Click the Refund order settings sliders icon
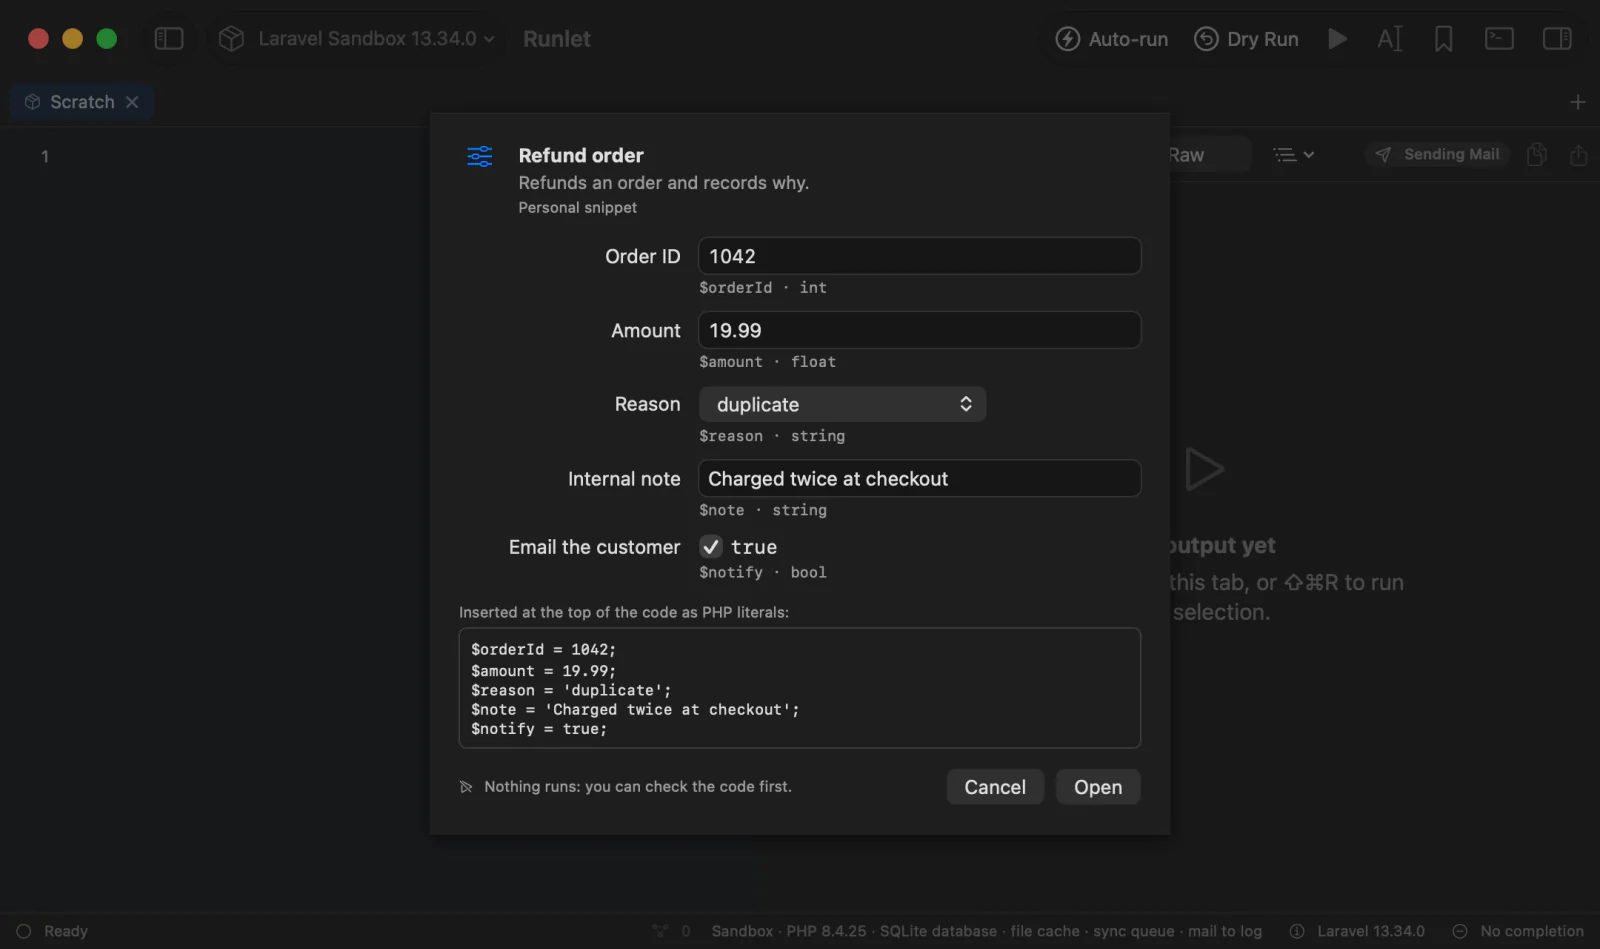This screenshot has height=949, width=1600. (480, 156)
